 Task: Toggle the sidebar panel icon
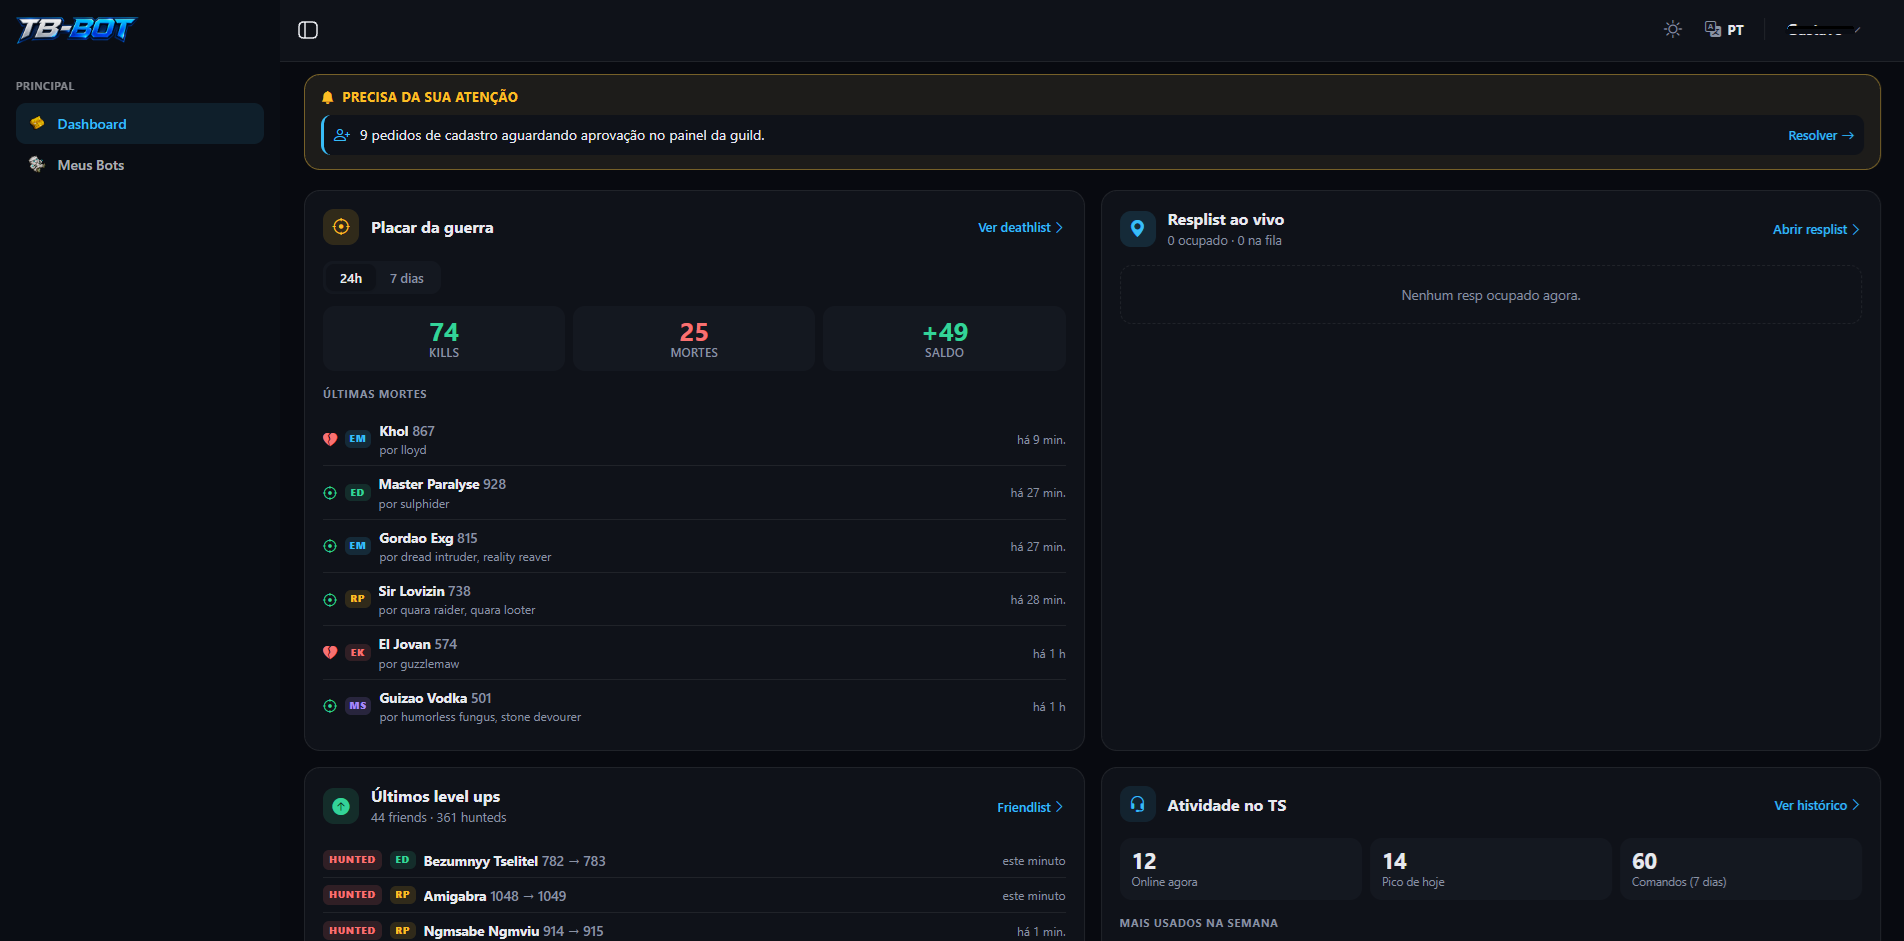[308, 30]
